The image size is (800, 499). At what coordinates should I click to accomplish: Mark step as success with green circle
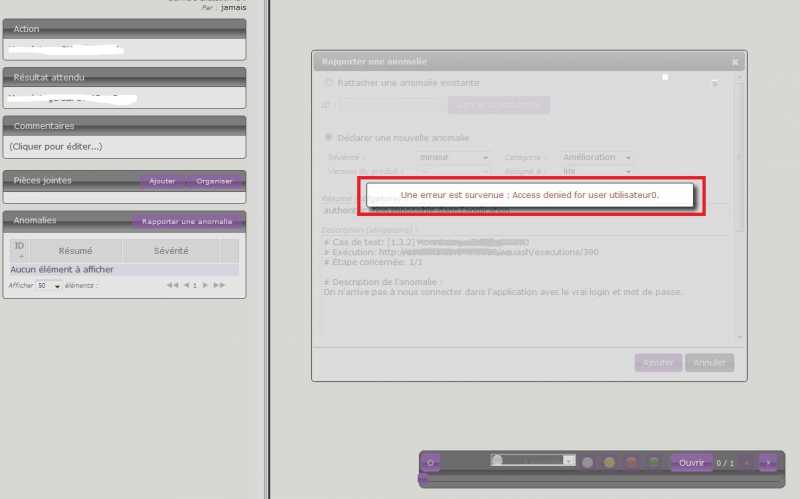(x=653, y=462)
